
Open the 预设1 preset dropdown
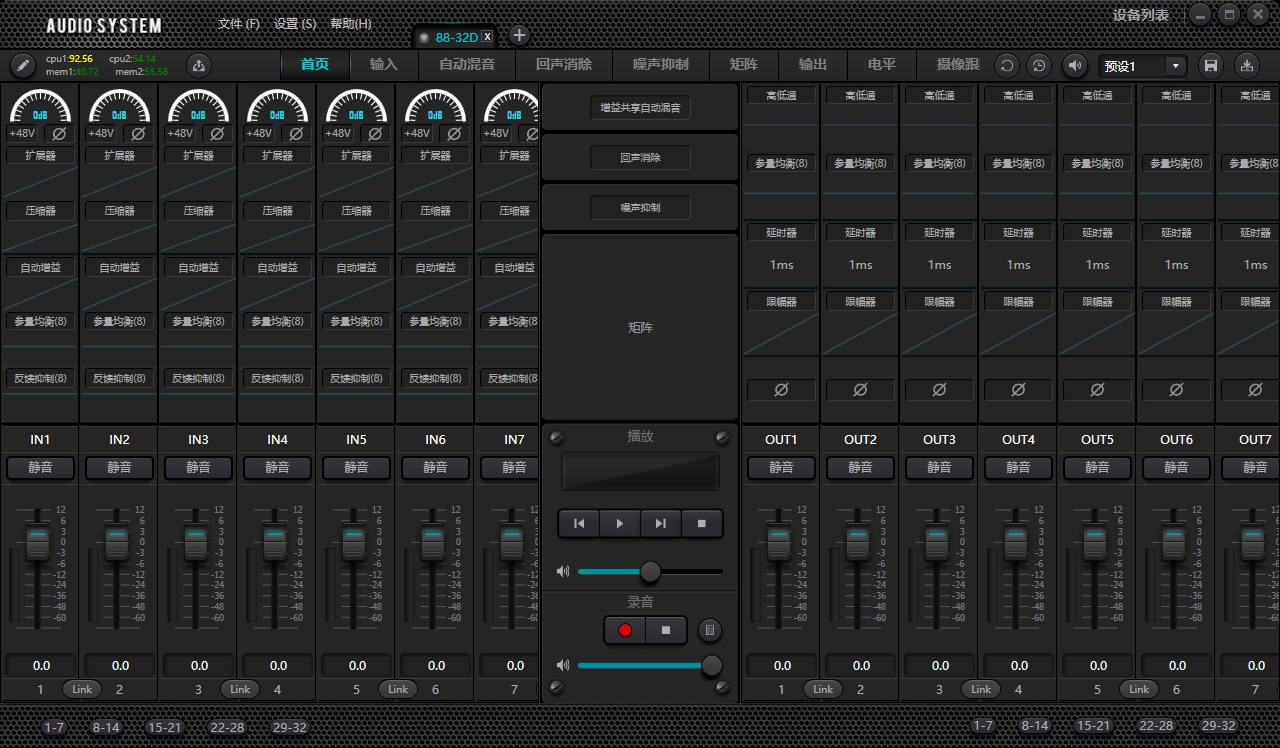1175,66
